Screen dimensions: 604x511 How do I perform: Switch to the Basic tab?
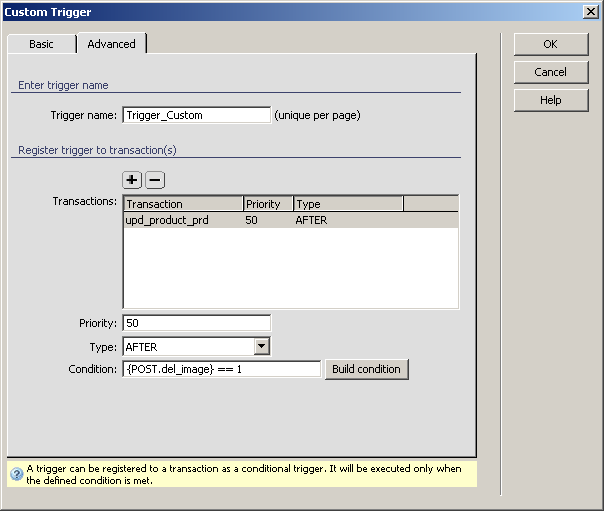[41, 44]
